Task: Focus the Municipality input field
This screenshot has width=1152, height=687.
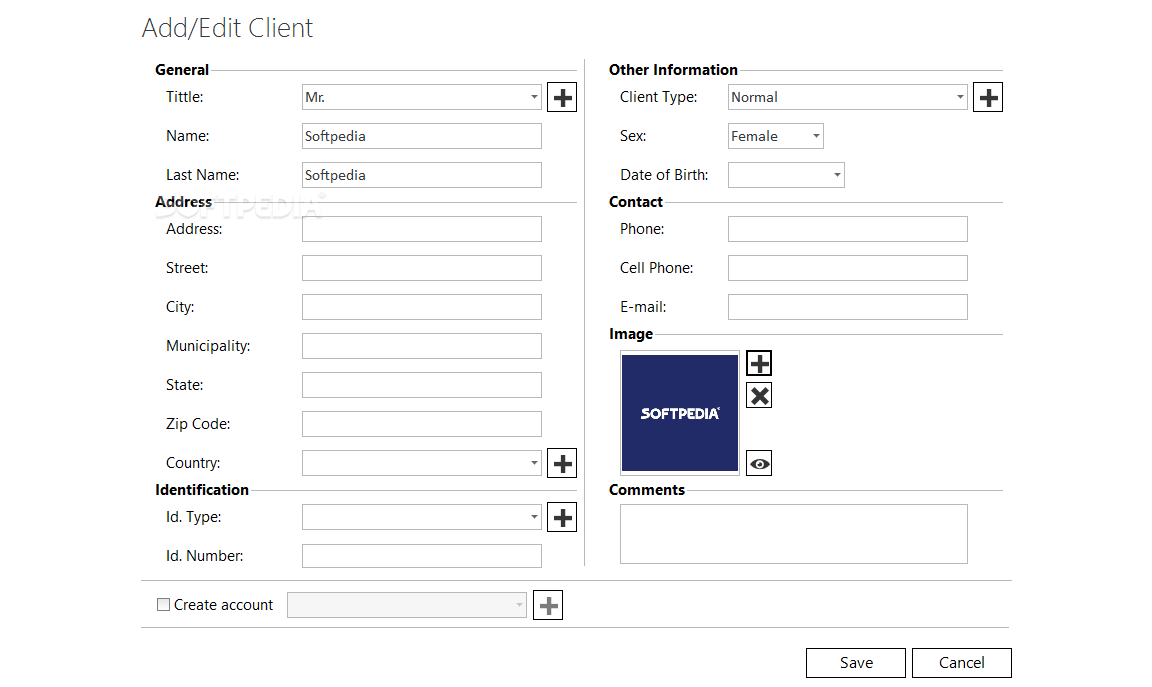Action: pos(422,345)
